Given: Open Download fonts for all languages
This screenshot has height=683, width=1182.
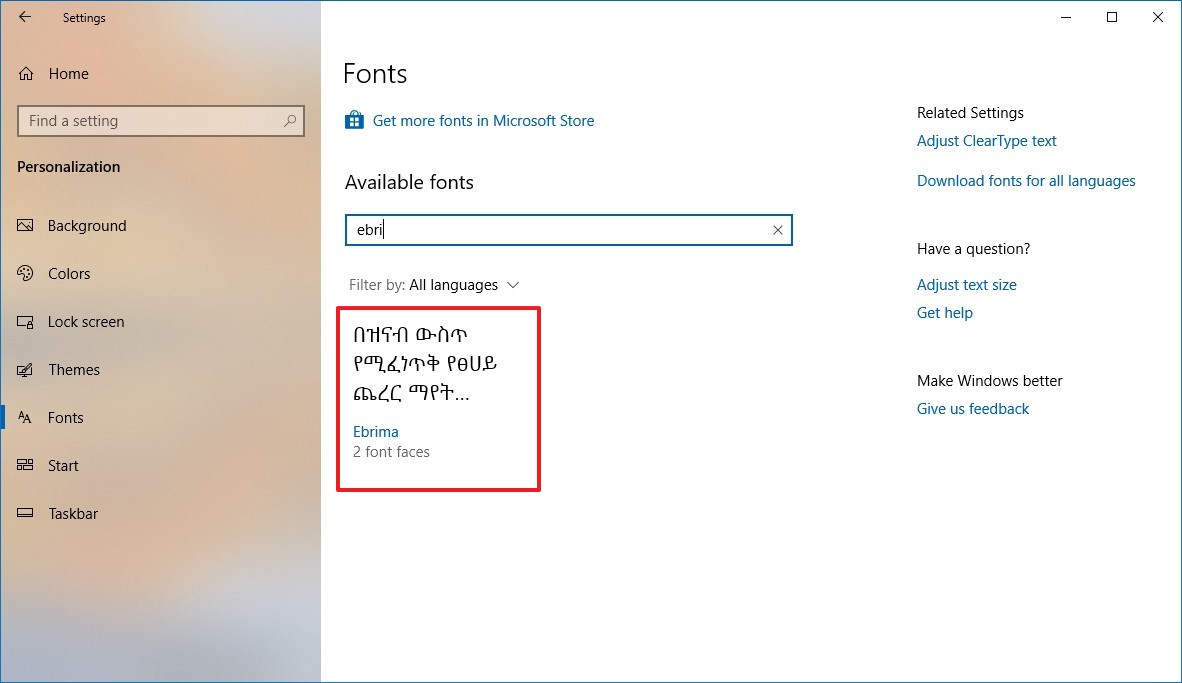Looking at the screenshot, I should click(1026, 181).
